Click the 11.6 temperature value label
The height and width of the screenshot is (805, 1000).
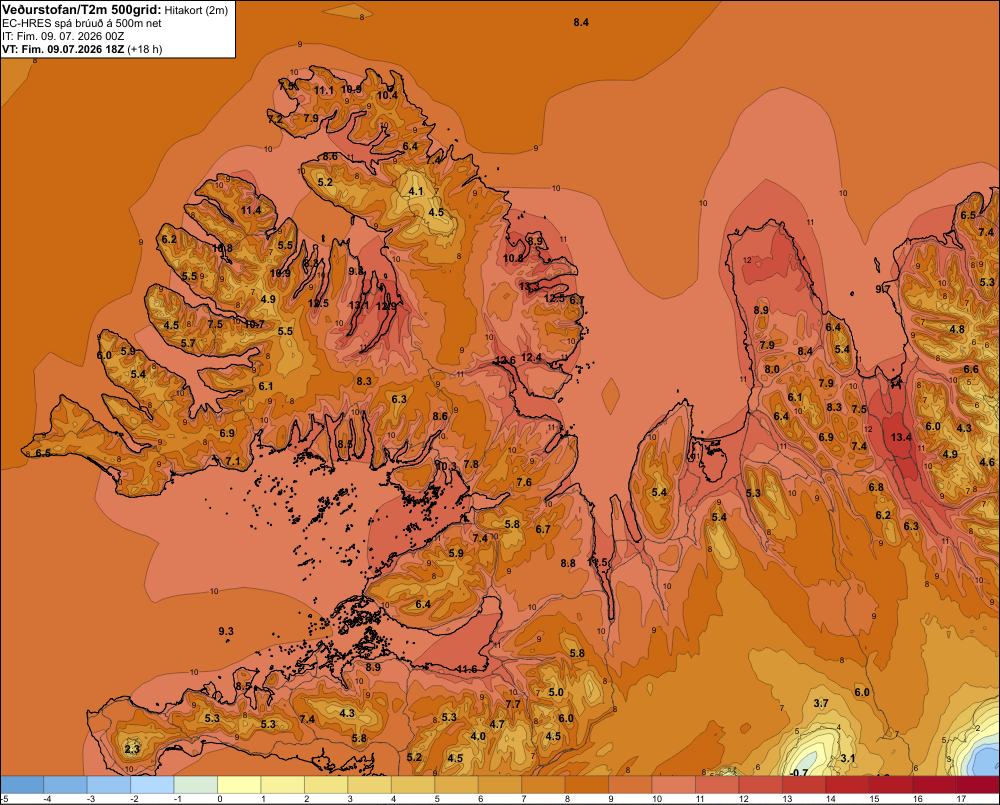467,668
